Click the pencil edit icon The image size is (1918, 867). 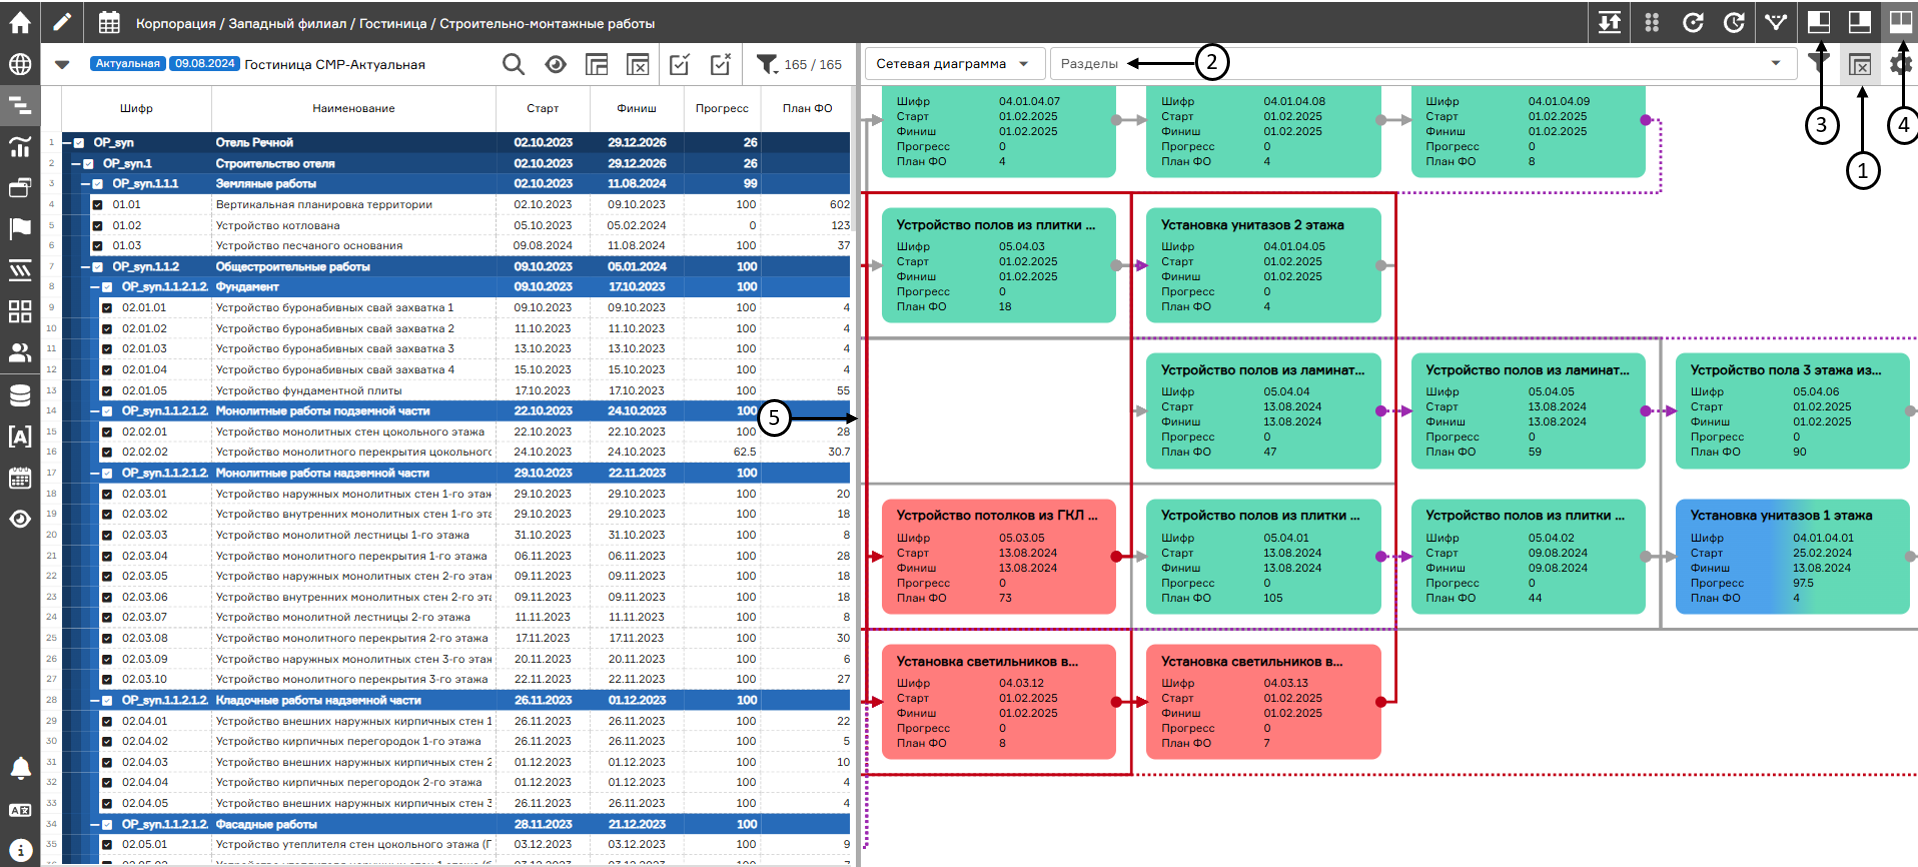(x=62, y=22)
